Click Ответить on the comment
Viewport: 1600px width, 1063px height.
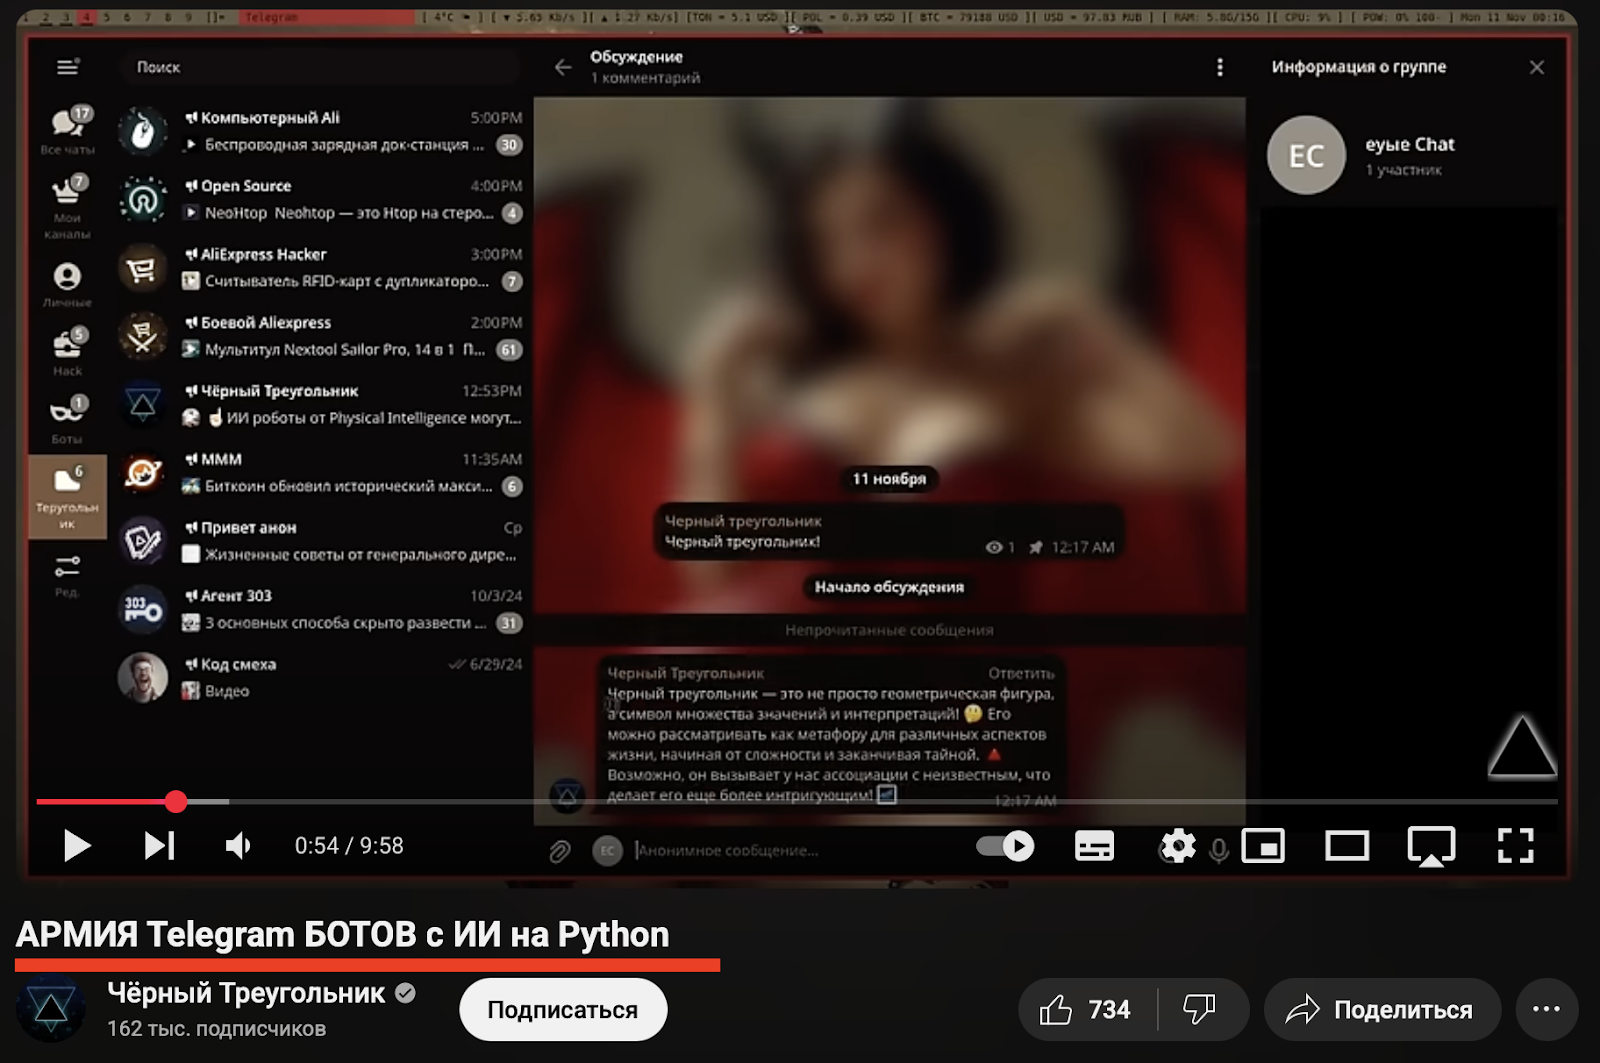tap(1021, 673)
